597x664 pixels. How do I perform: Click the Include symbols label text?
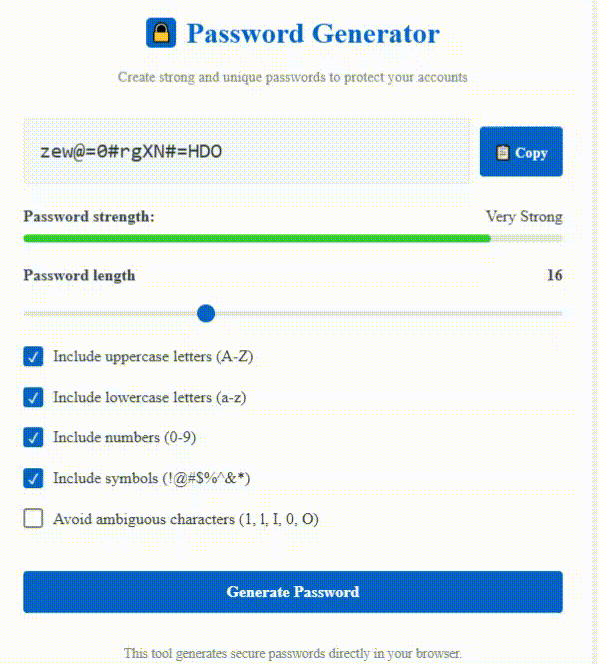[152, 479]
